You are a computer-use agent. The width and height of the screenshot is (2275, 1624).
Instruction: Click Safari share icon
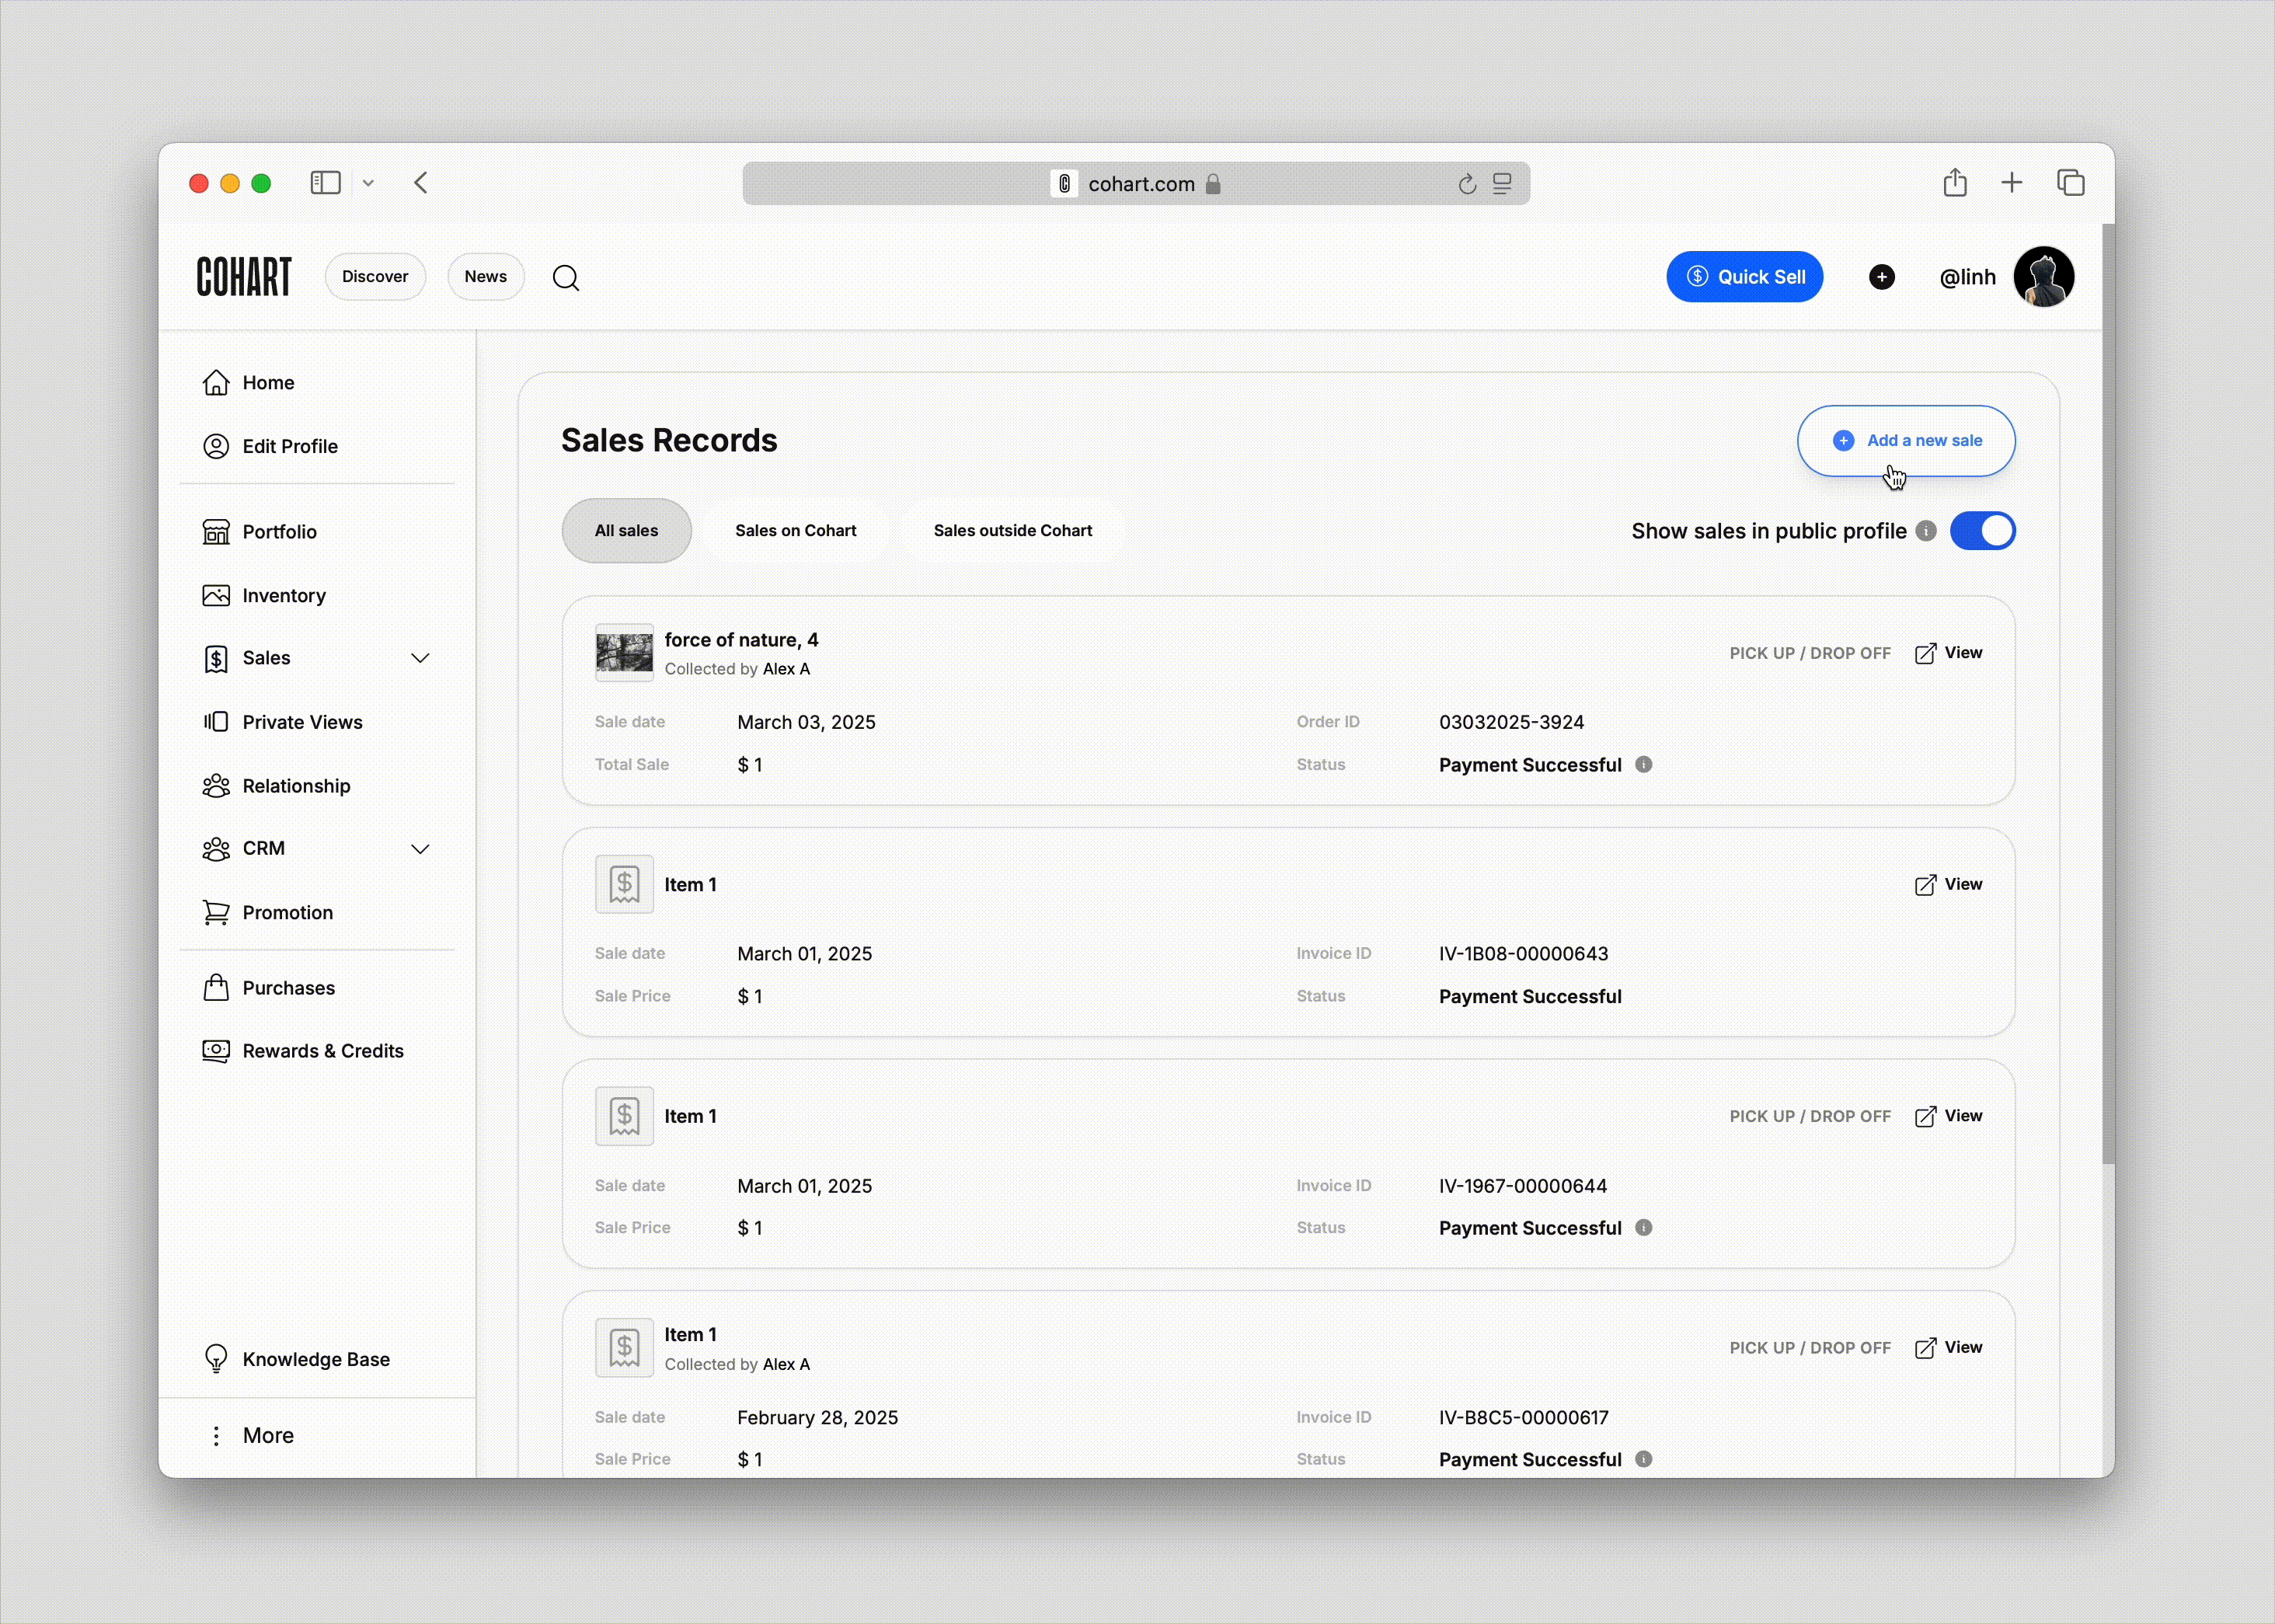(1955, 183)
